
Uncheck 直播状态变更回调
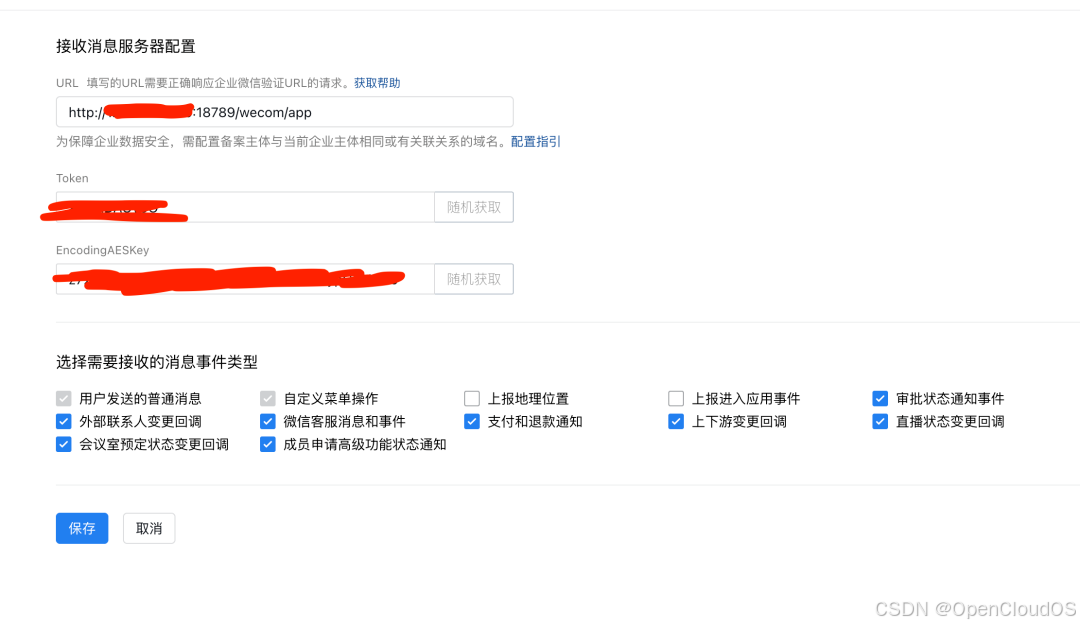tap(880, 421)
